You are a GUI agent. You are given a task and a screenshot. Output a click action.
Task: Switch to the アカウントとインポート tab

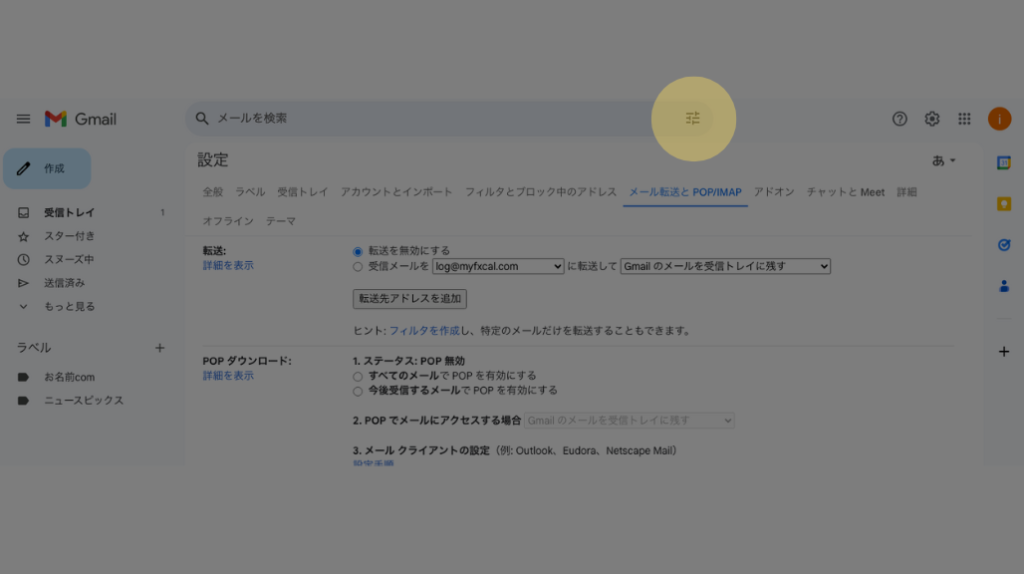396,192
